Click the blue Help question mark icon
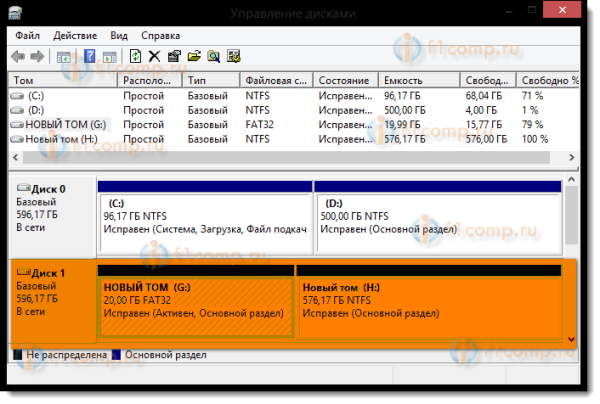Image resolution: width=600 pixels, height=404 pixels. tap(89, 56)
